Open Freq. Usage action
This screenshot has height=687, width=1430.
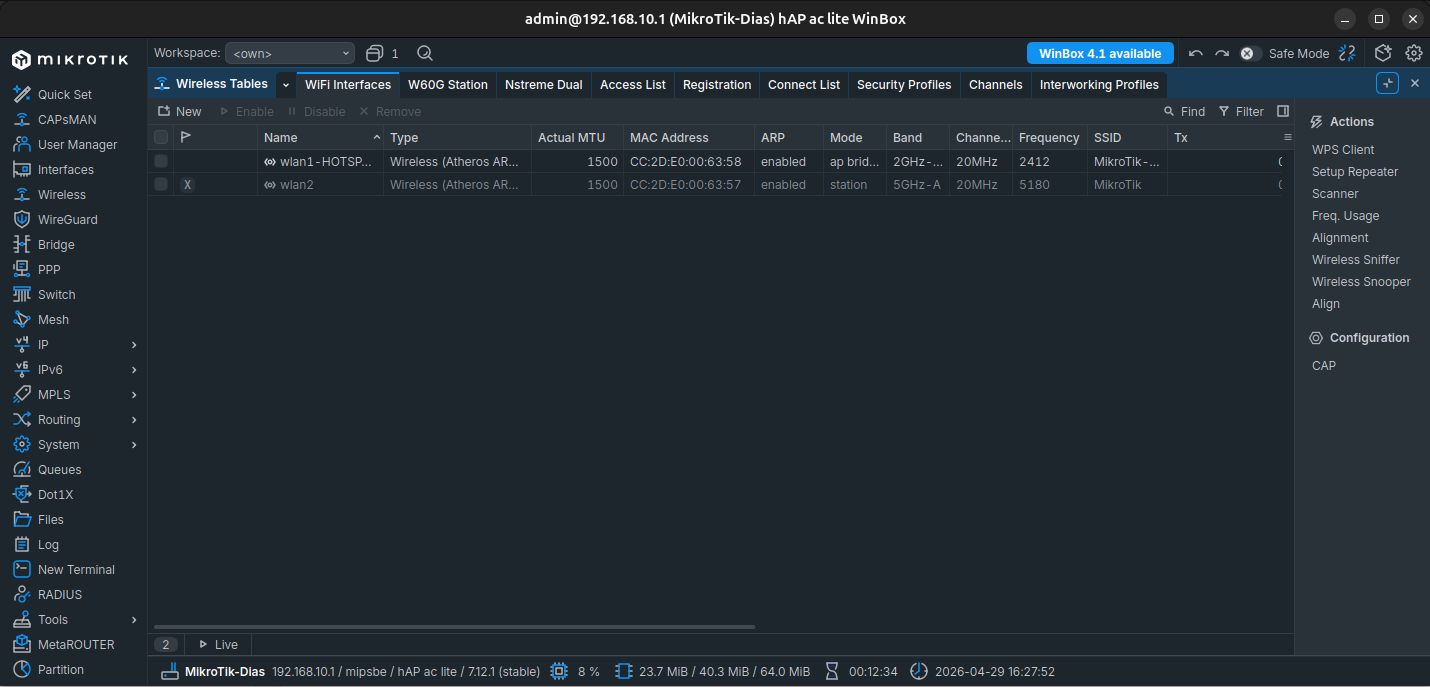coord(1345,215)
